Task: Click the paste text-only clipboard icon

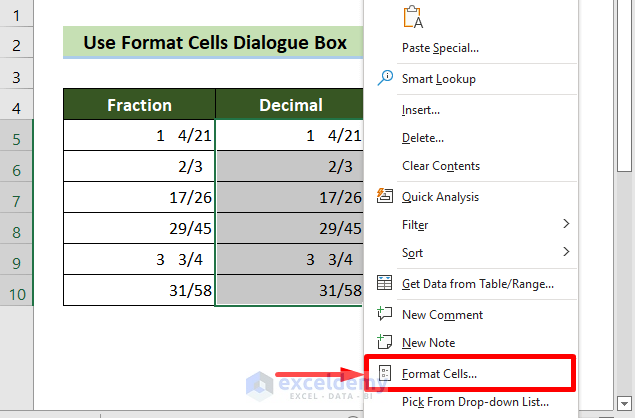Action: coord(412,17)
